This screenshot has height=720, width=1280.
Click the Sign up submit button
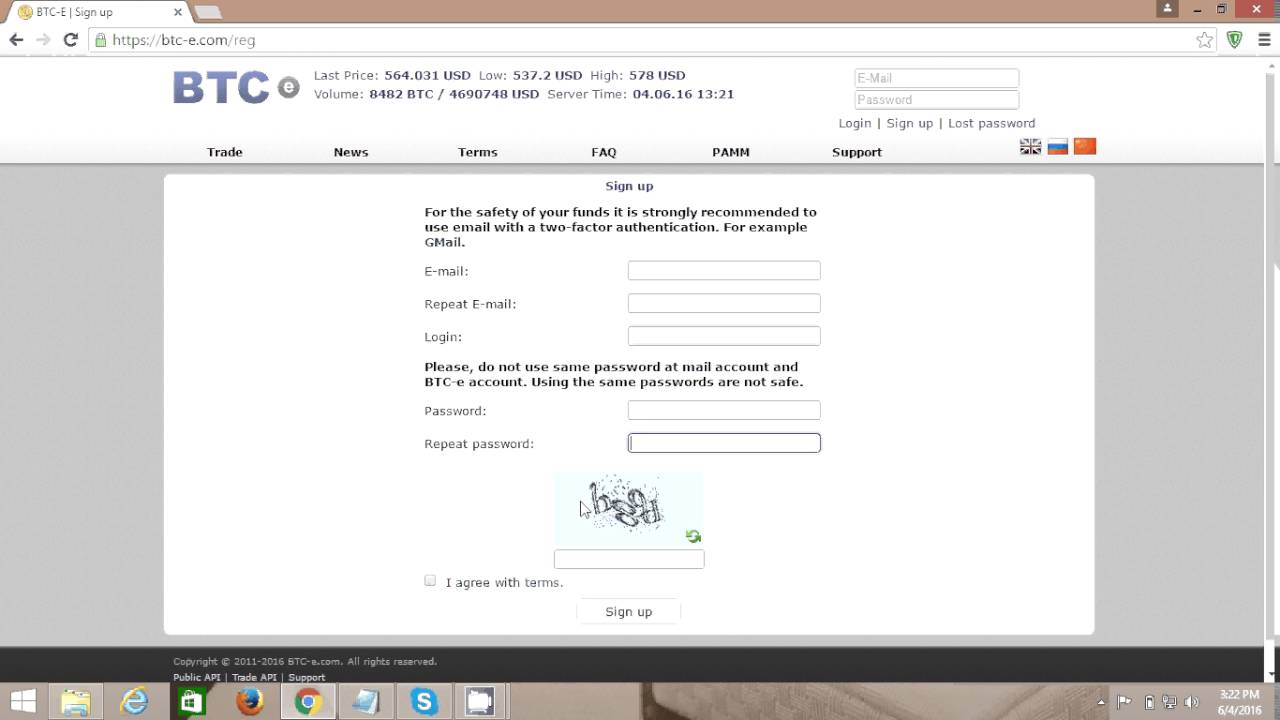point(629,612)
